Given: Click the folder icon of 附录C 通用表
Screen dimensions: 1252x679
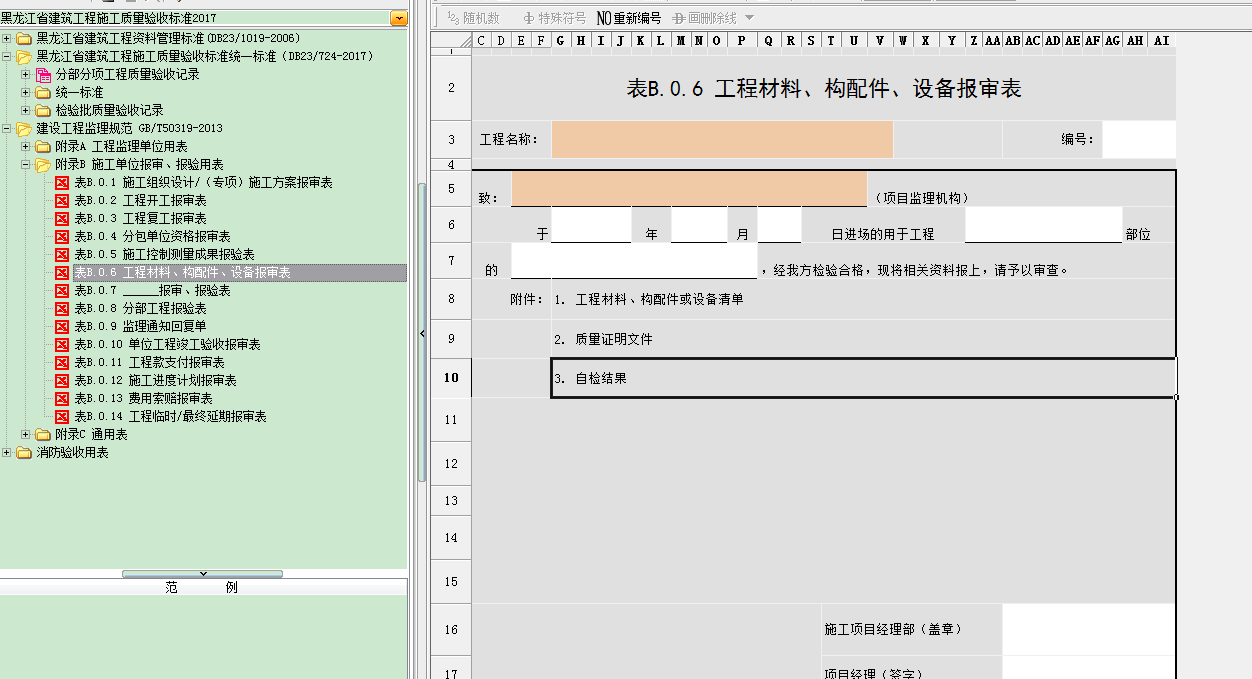Looking at the screenshot, I should (43, 435).
